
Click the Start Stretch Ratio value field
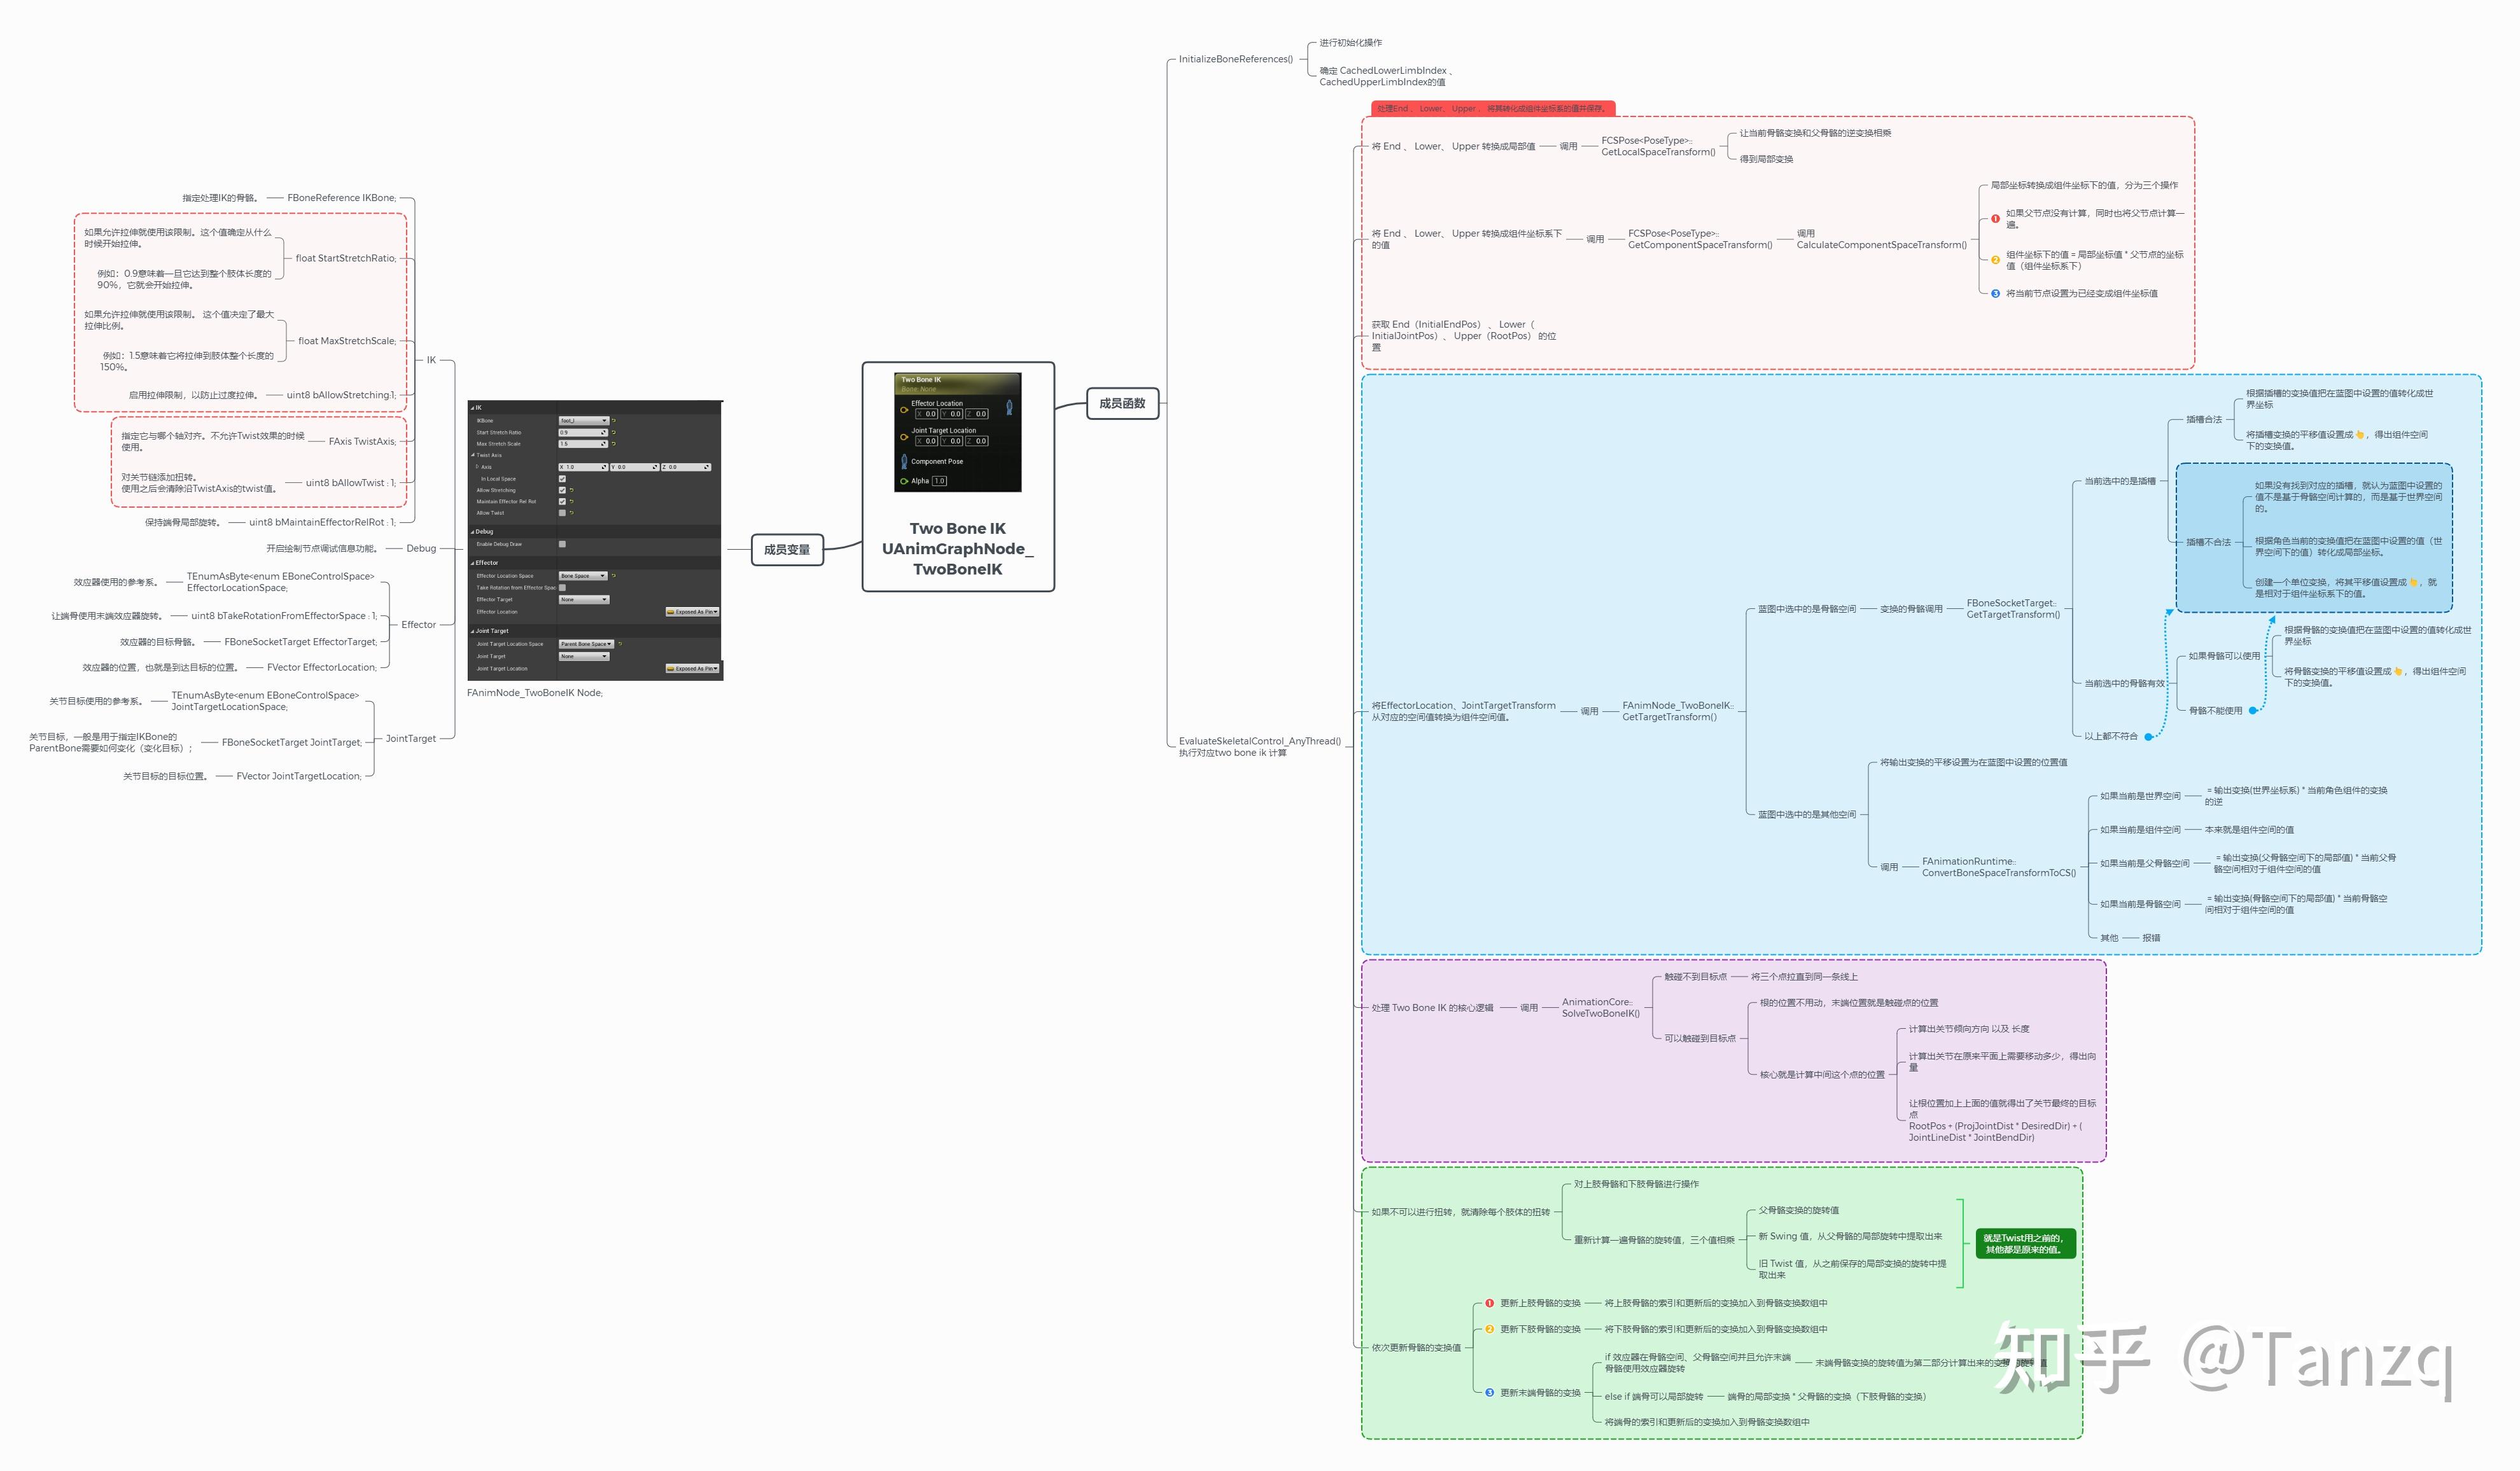coord(584,433)
